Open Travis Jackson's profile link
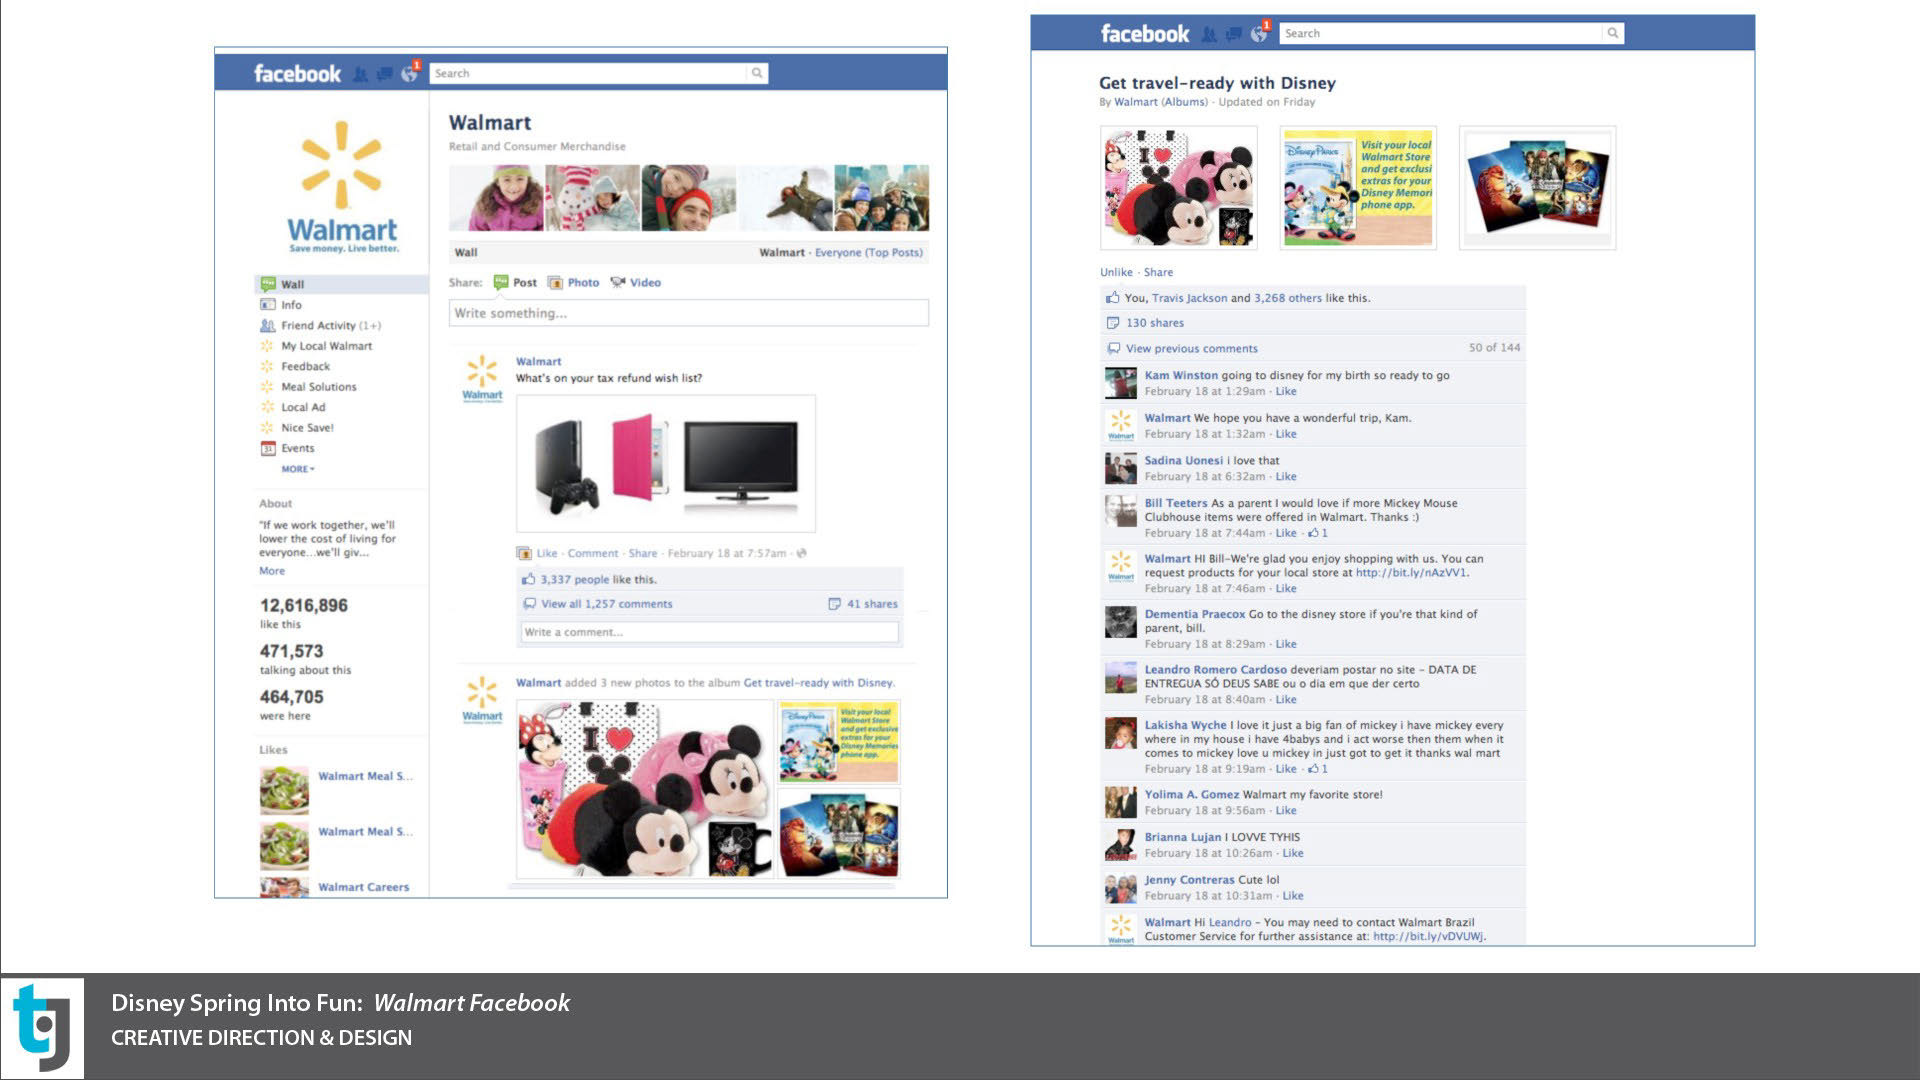 coord(1189,298)
